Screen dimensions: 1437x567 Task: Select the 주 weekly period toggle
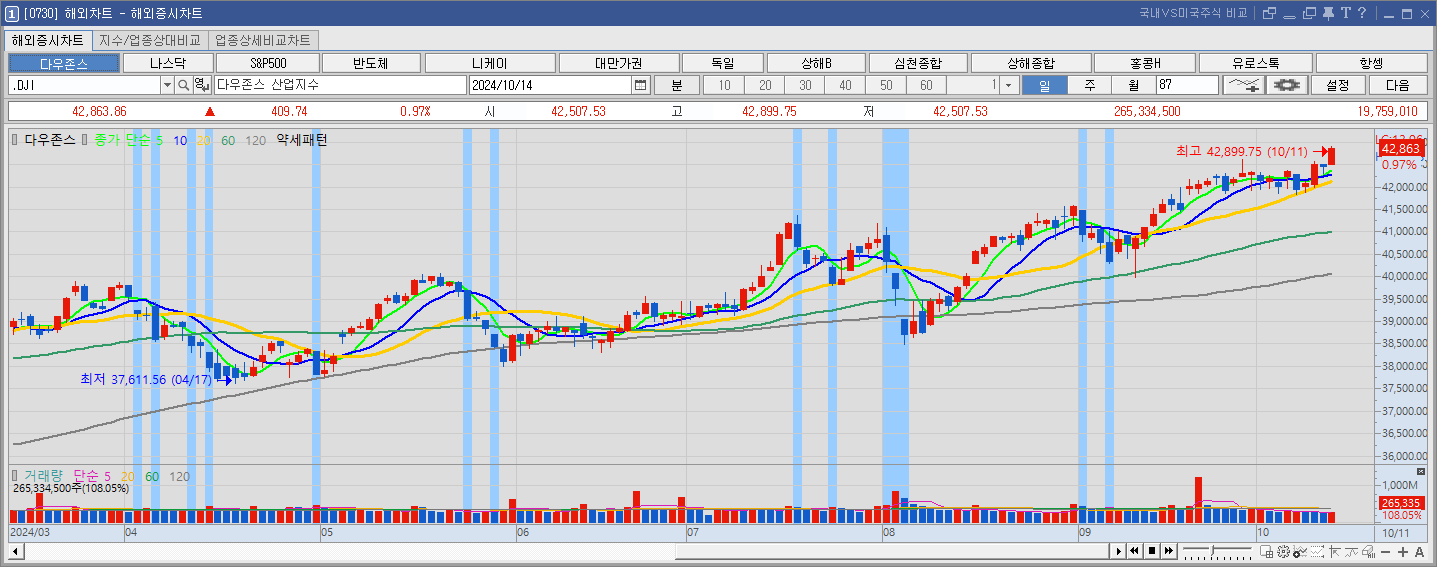1089,85
